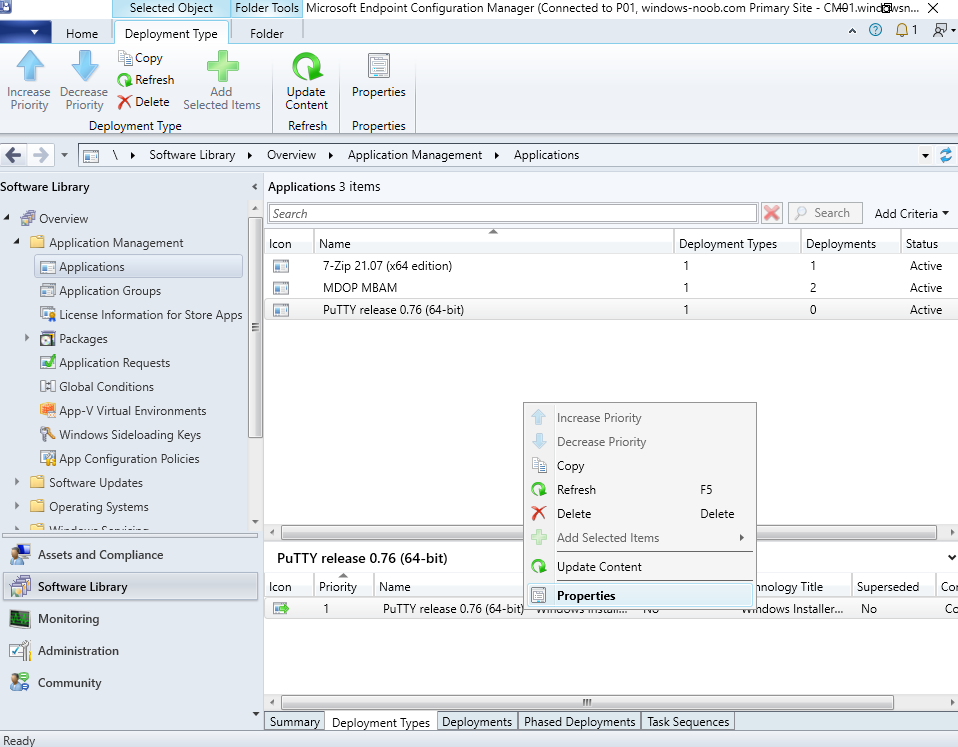Click the PuTTY deployment type row icon
Screen dimensions: 958x747
281,608
